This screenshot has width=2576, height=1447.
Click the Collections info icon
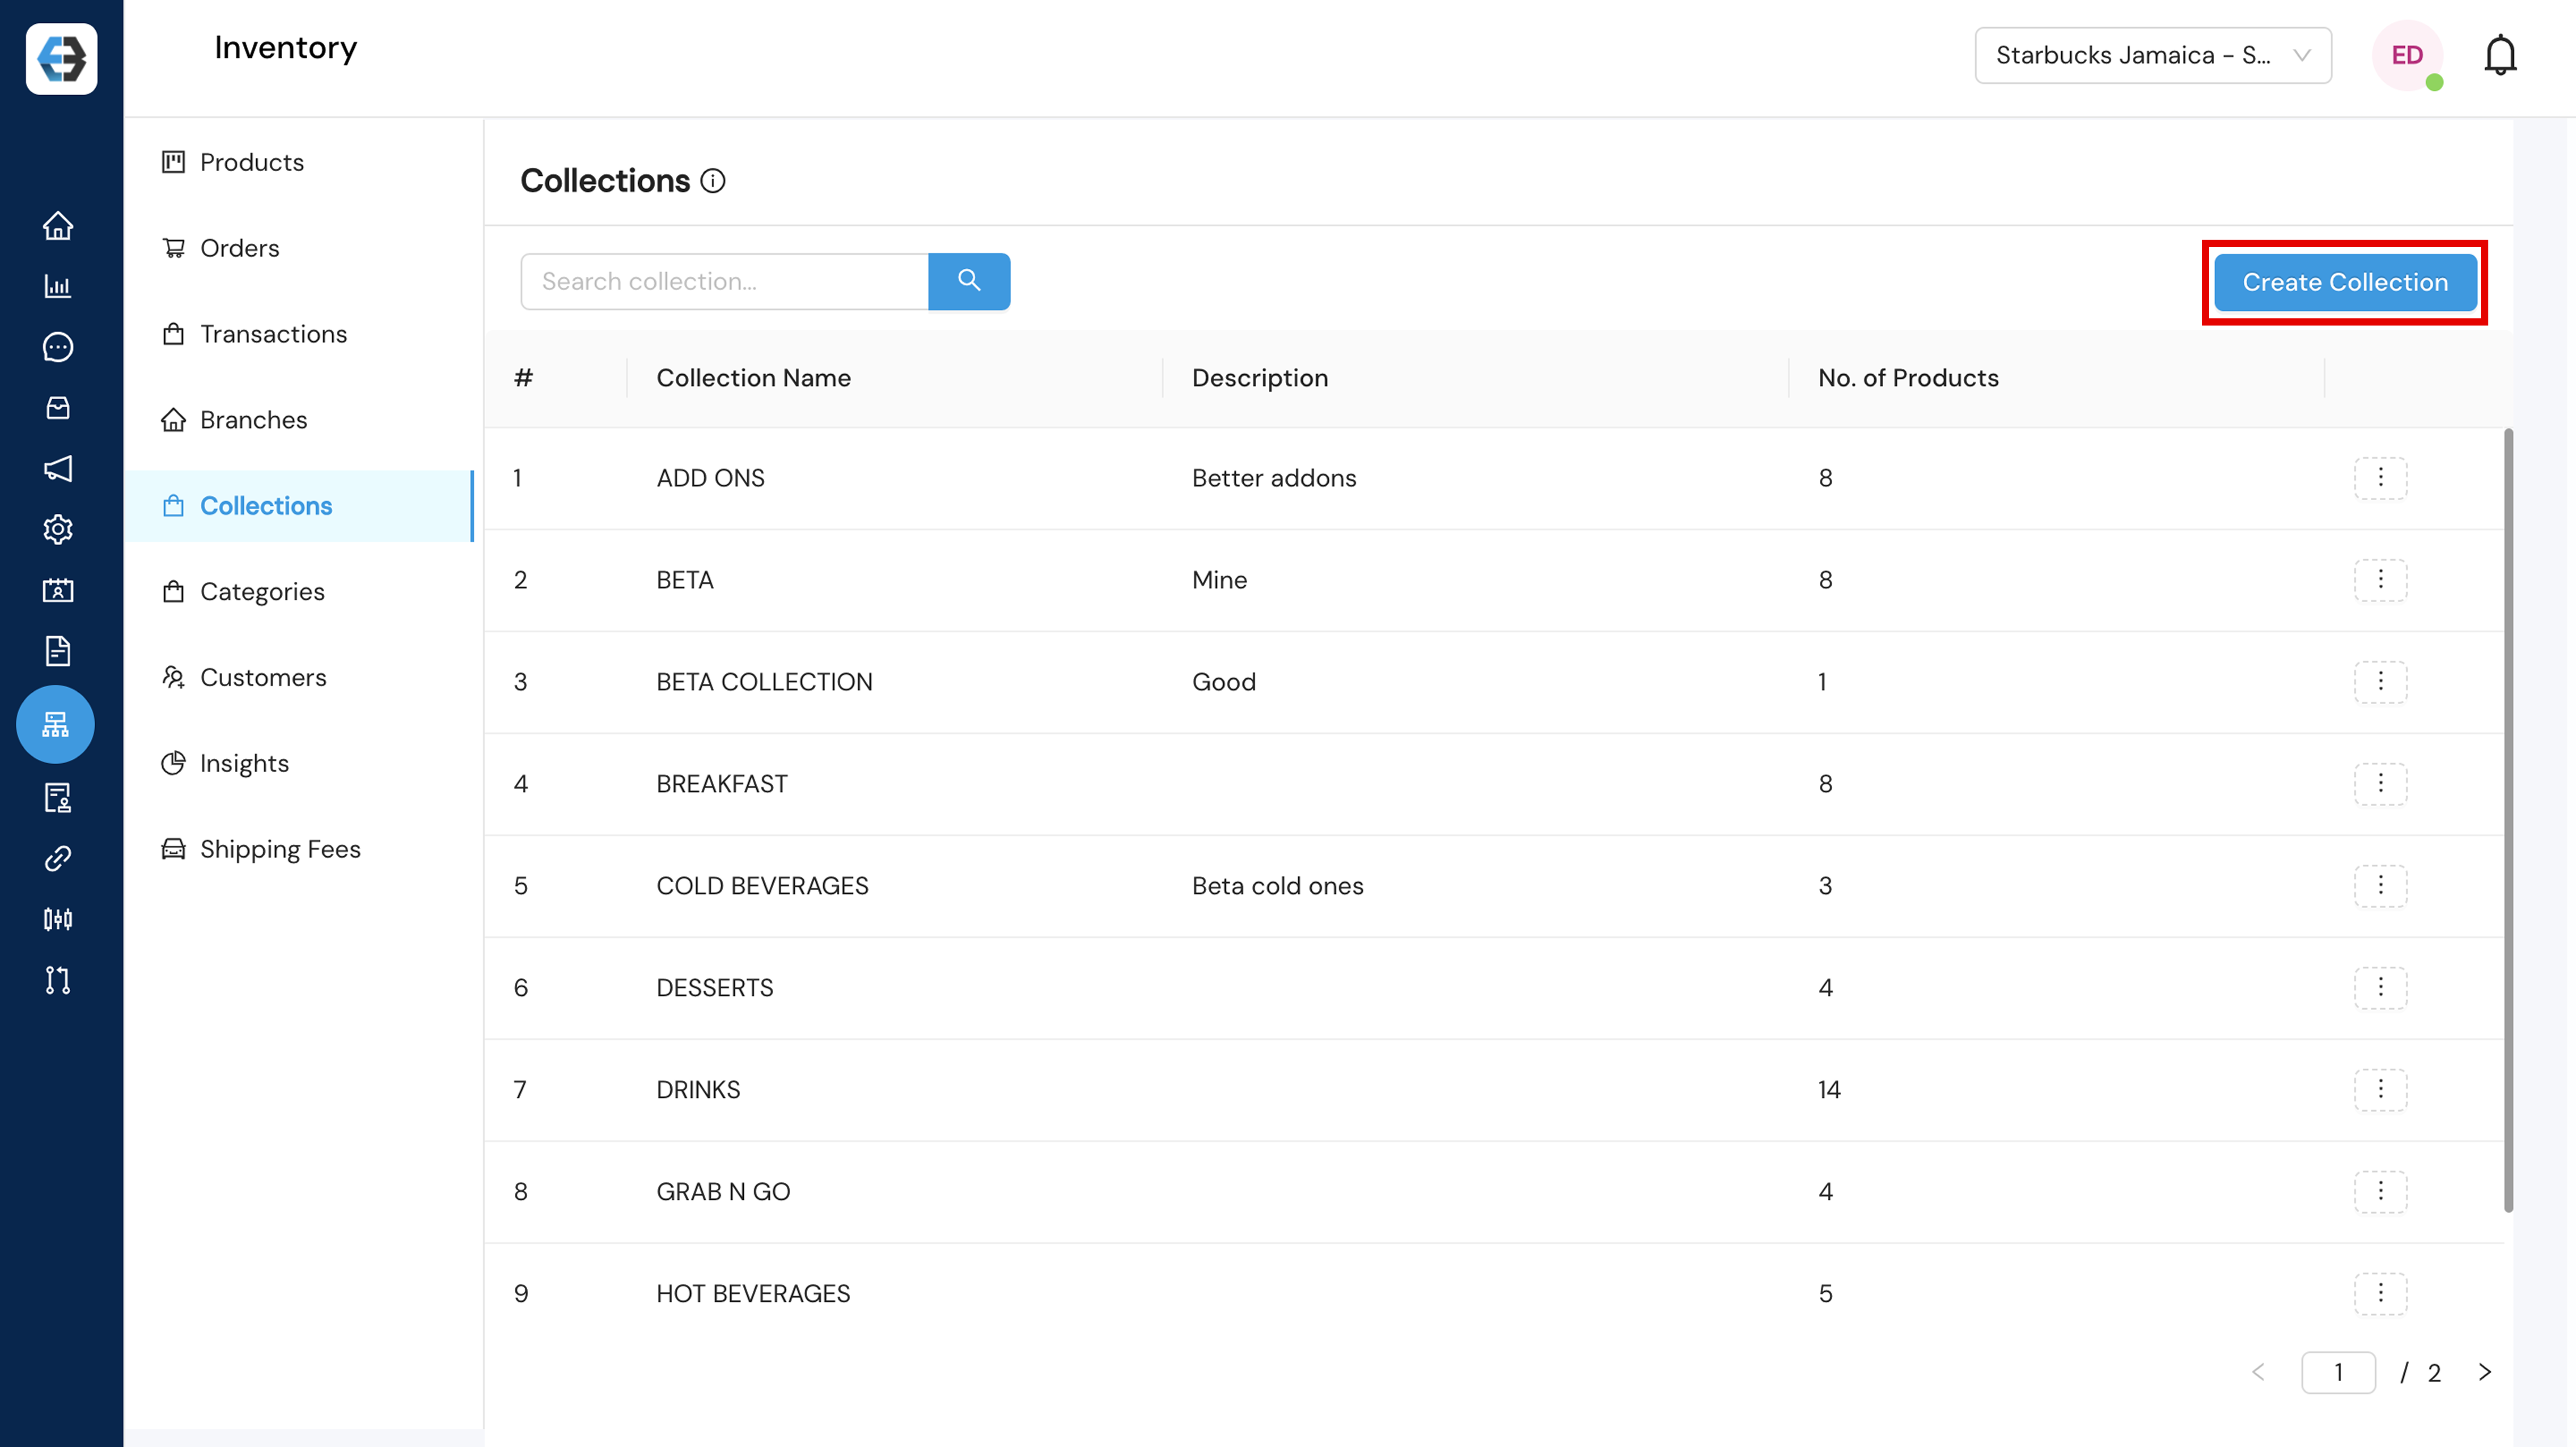pyautogui.click(x=713, y=181)
